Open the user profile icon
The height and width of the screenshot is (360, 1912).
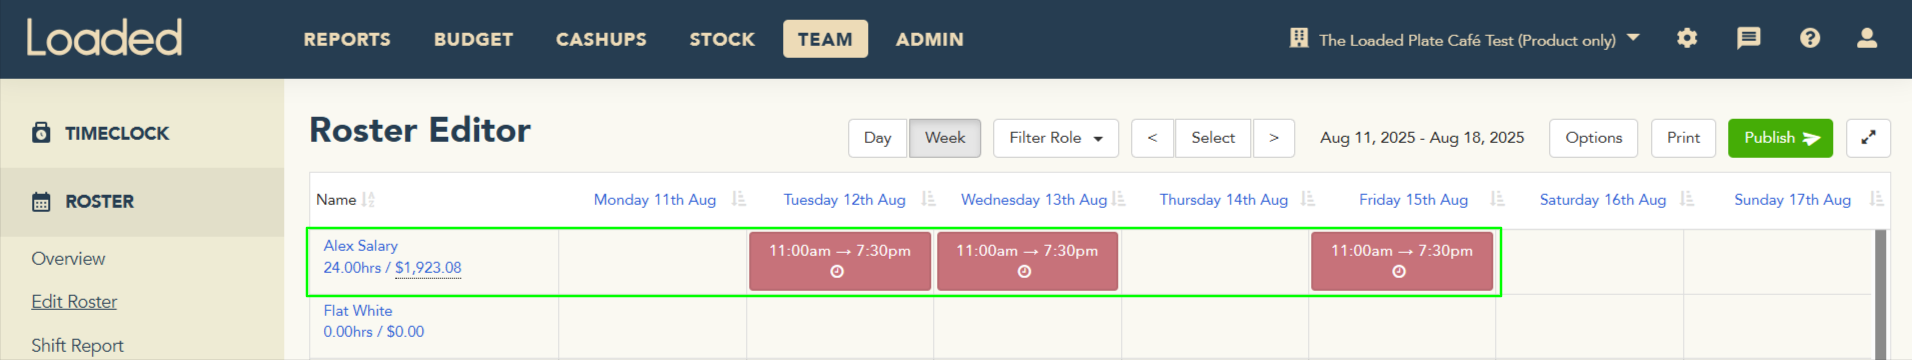click(x=1866, y=38)
